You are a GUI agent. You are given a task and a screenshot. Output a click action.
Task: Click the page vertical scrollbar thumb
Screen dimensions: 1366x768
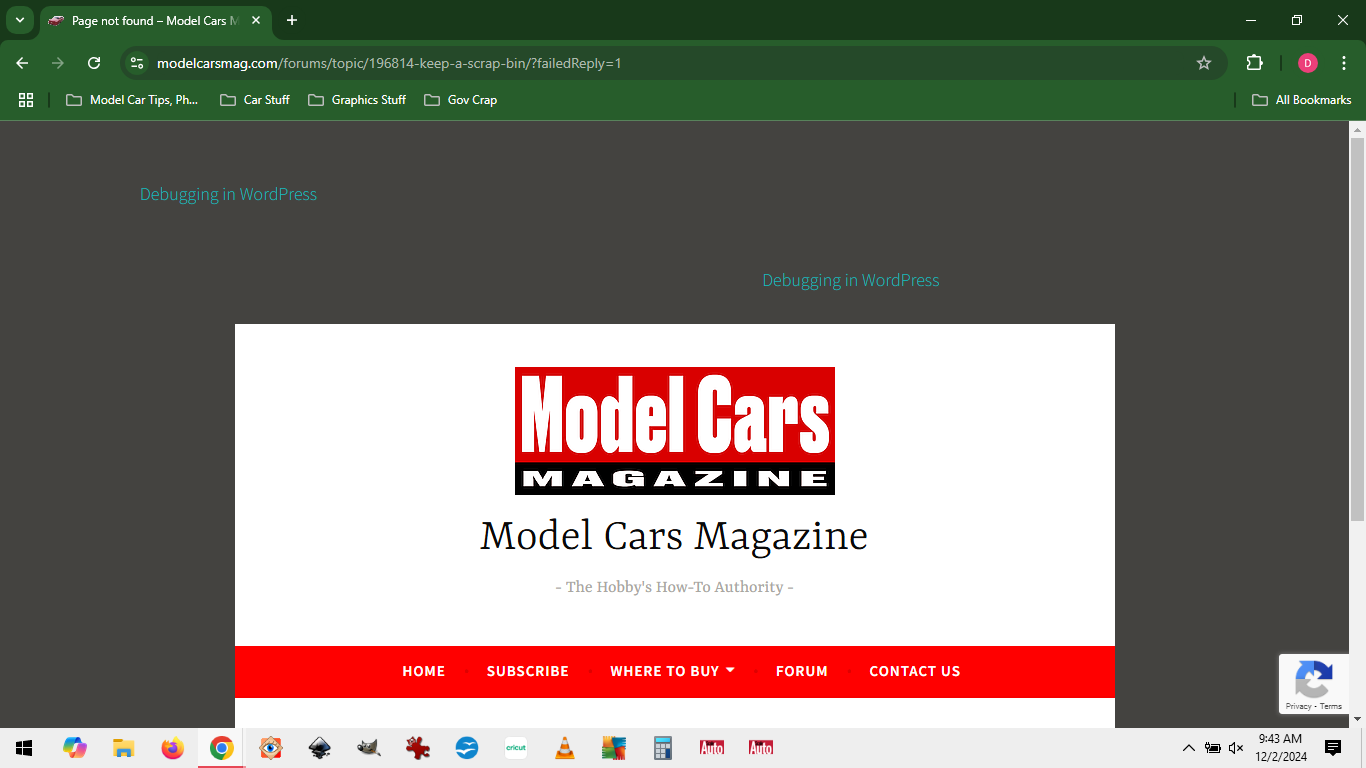1357,330
